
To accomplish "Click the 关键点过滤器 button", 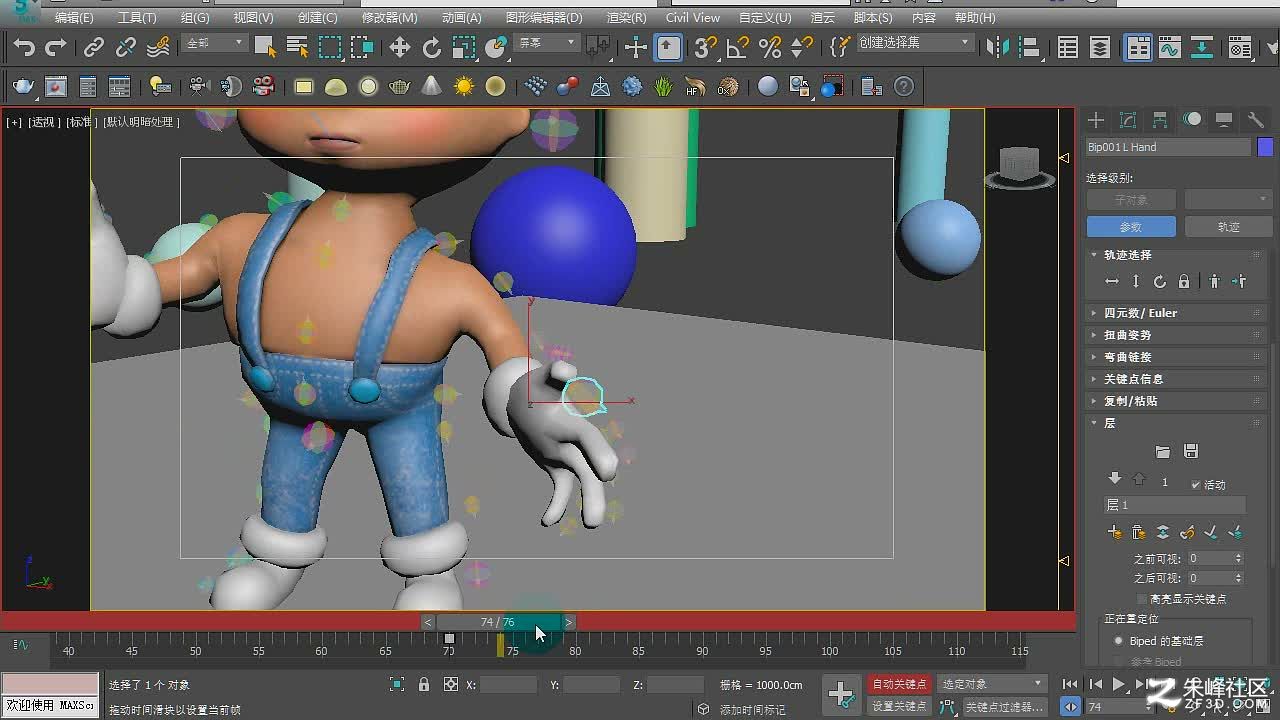I will 1004,706.
